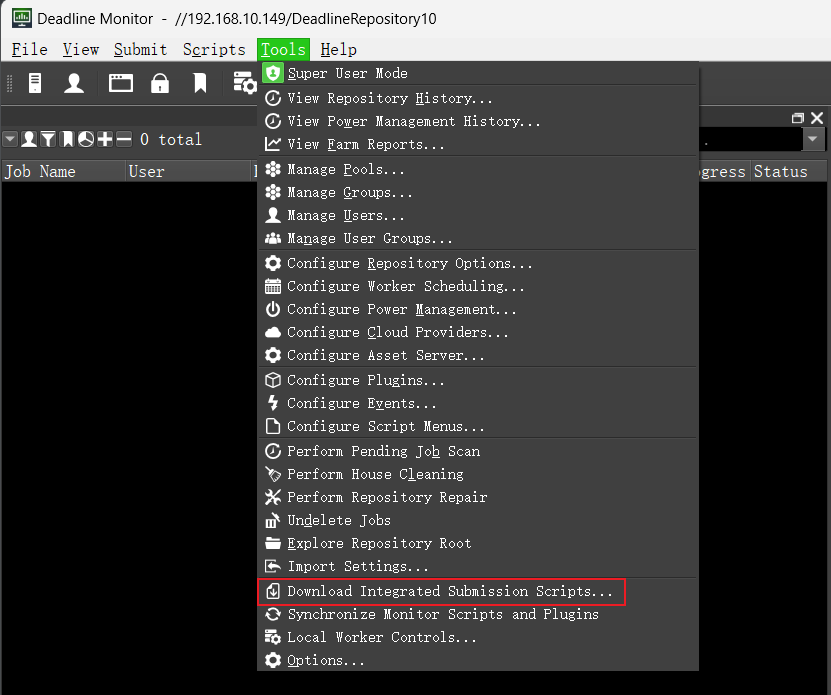Click the Configure Asset Server gear icon

(272, 355)
